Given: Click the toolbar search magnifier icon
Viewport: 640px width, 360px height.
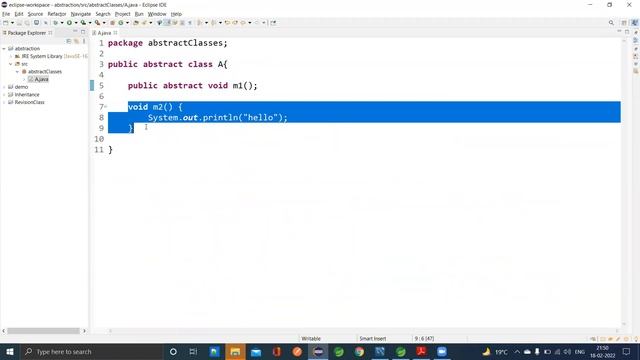Looking at the screenshot, I should pyautogui.click(x=611, y=23).
